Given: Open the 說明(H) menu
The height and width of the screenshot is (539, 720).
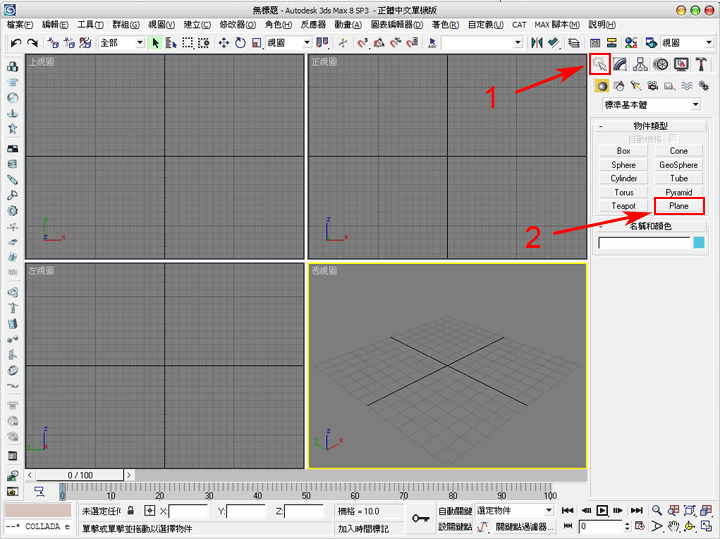Looking at the screenshot, I should pyautogui.click(x=602, y=25).
